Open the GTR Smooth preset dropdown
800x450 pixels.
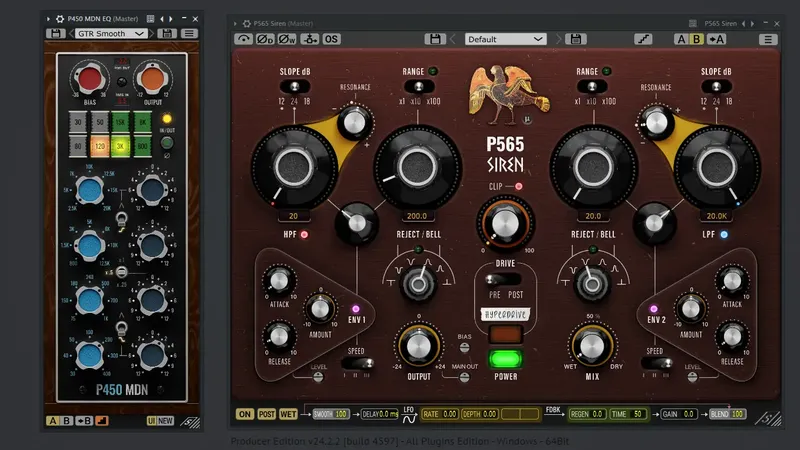click(x=111, y=34)
